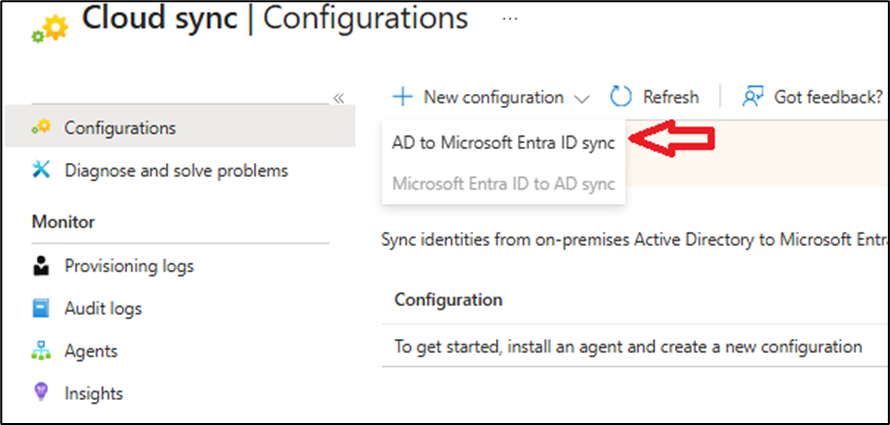
Task: Click the Agents hierarchy icon
Action: point(42,351)
